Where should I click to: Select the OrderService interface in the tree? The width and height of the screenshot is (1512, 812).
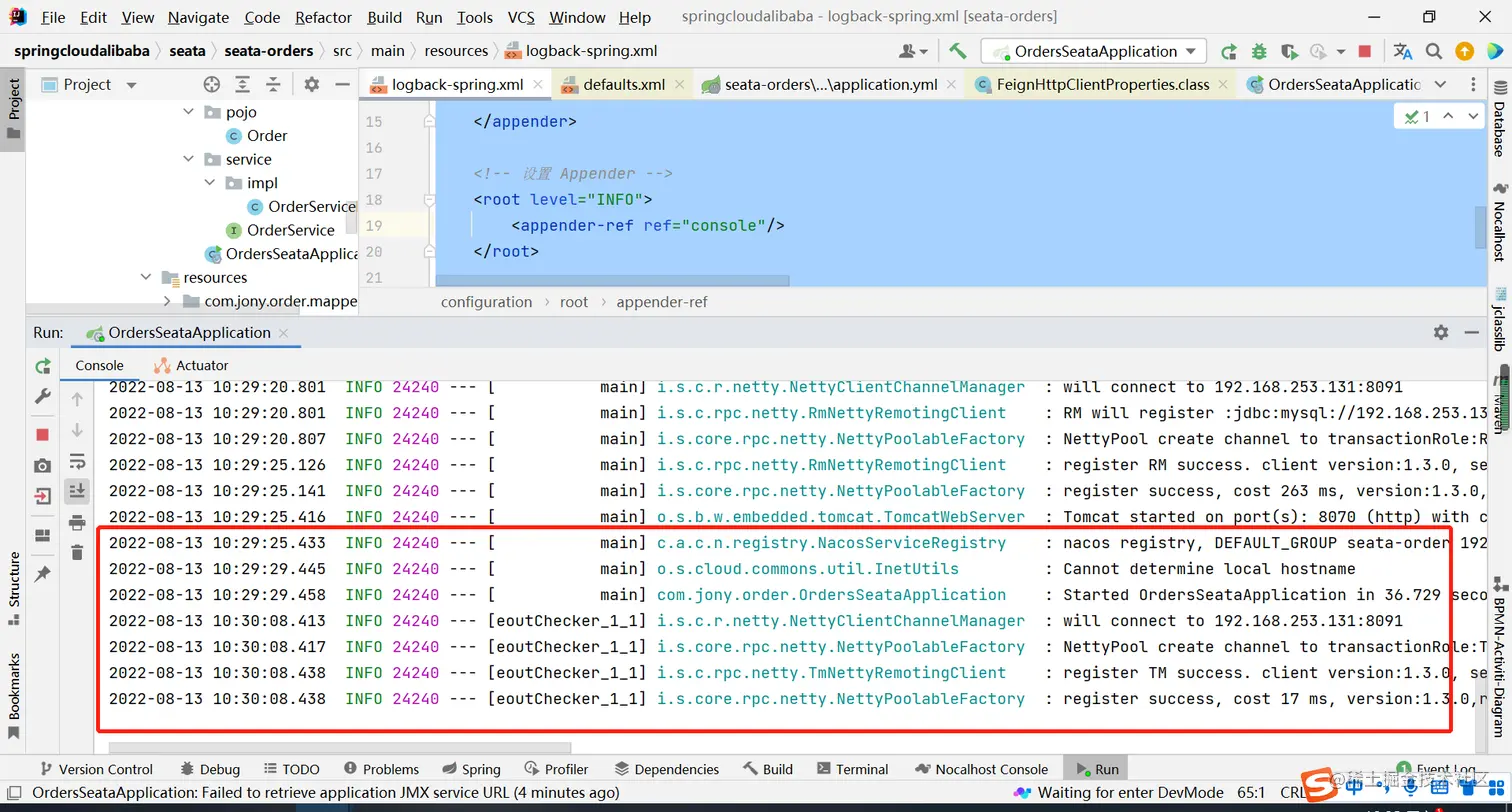pos(280,230)
